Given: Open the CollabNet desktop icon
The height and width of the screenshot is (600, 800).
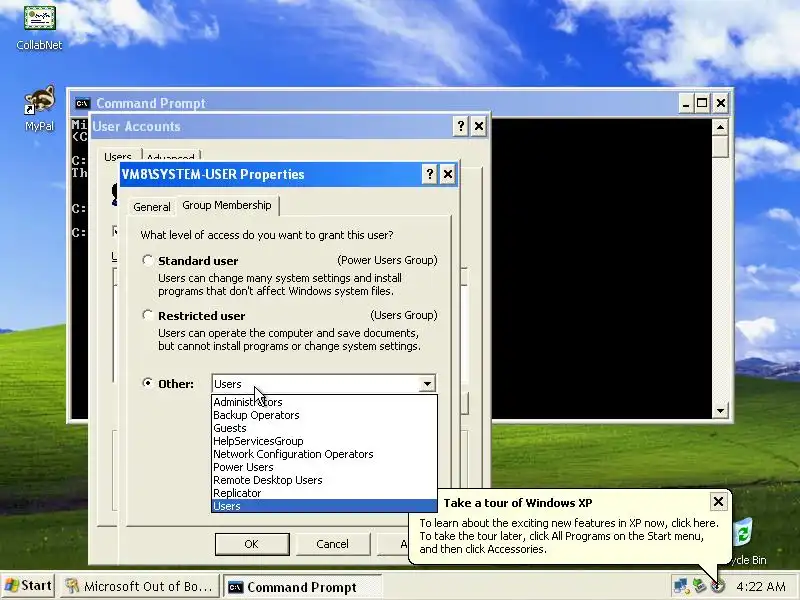Looking at the screenshot, I should point(39,27).
